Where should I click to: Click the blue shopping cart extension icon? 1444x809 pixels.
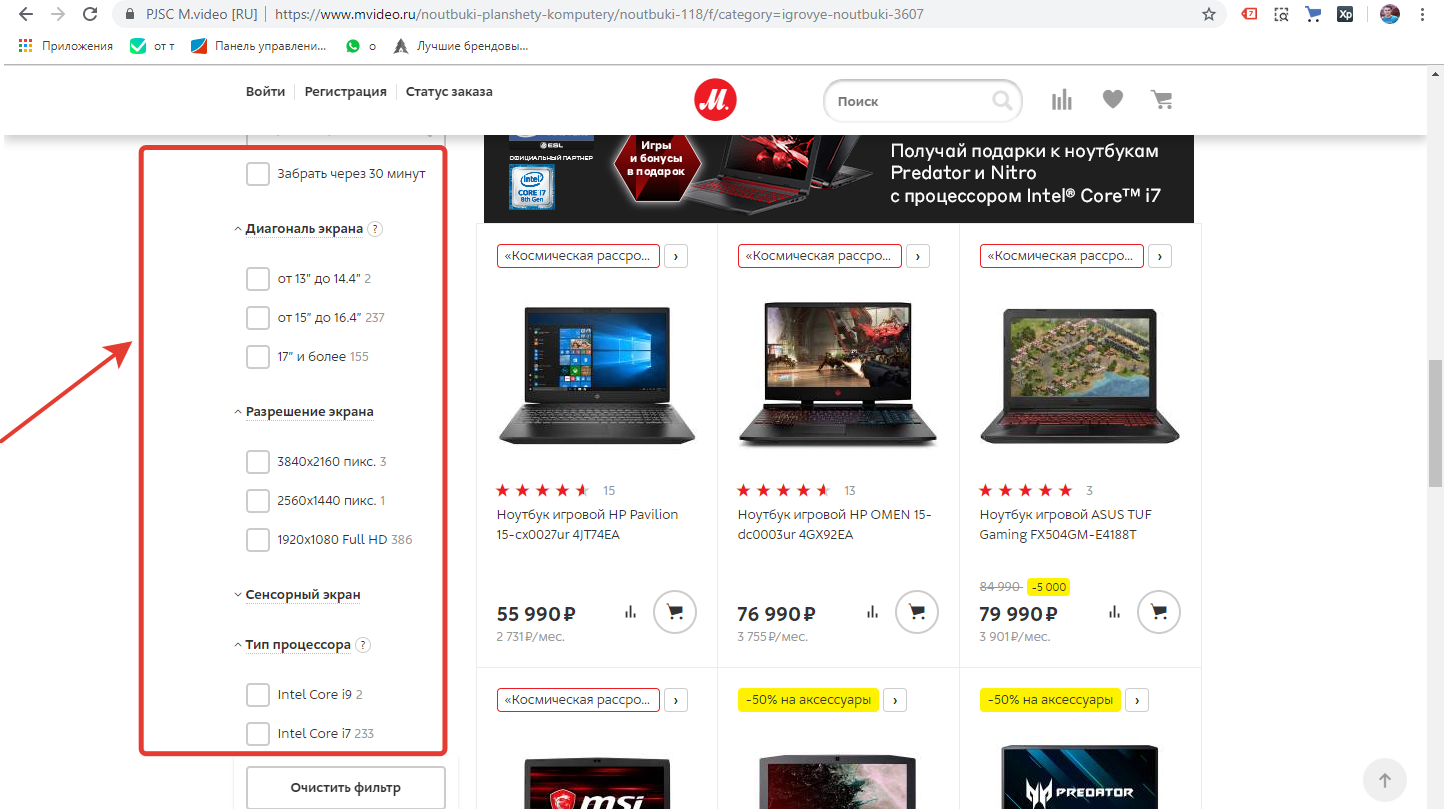(x=1313, y=15)
